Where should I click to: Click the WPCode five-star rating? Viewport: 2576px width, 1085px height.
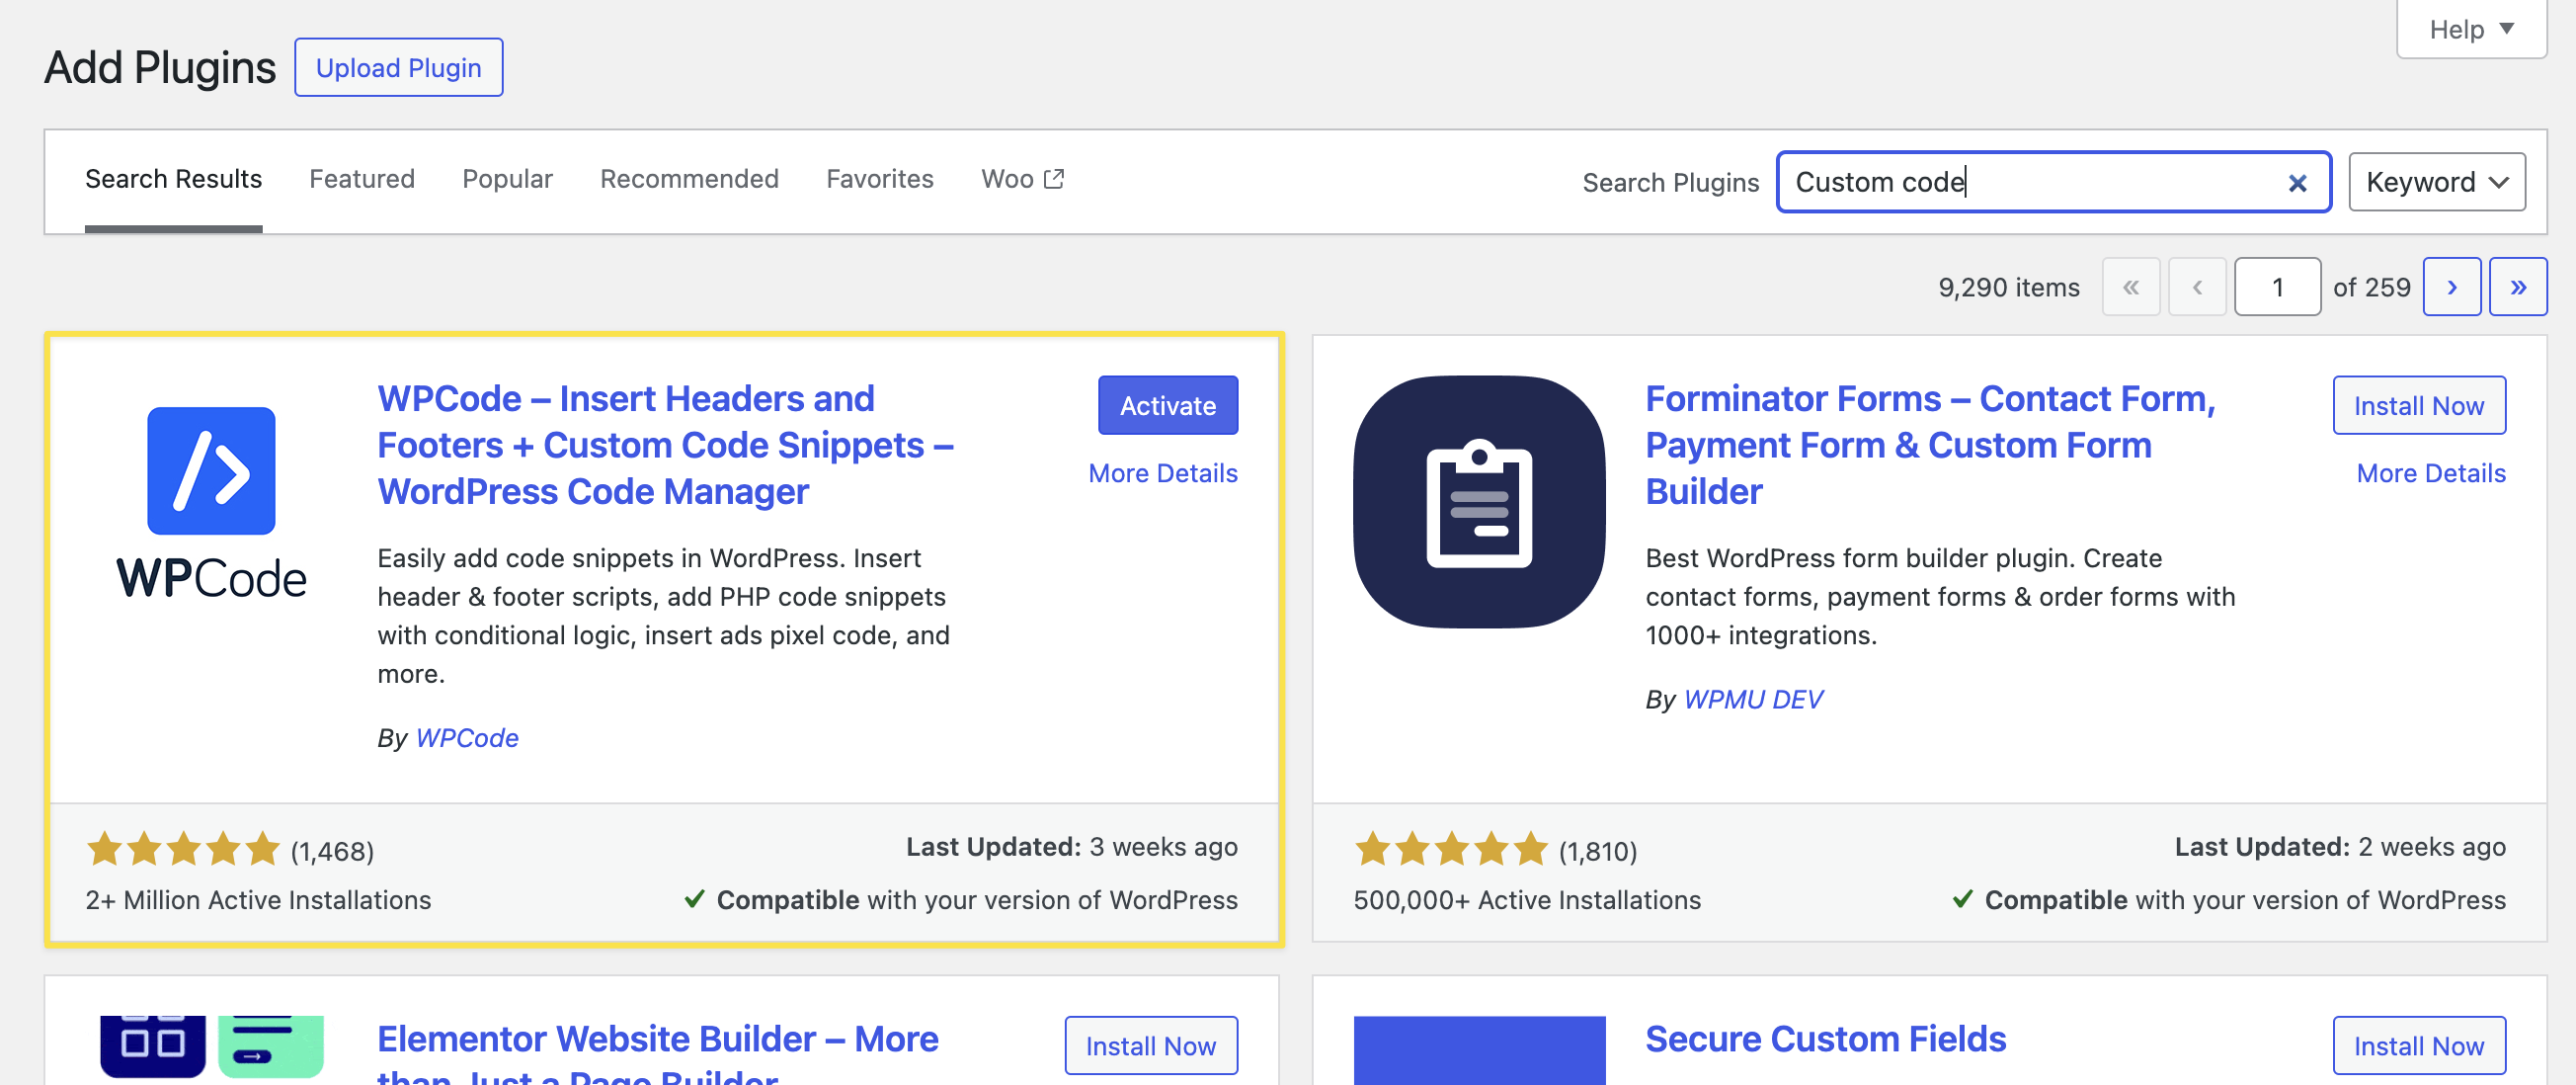pos(183,850)
